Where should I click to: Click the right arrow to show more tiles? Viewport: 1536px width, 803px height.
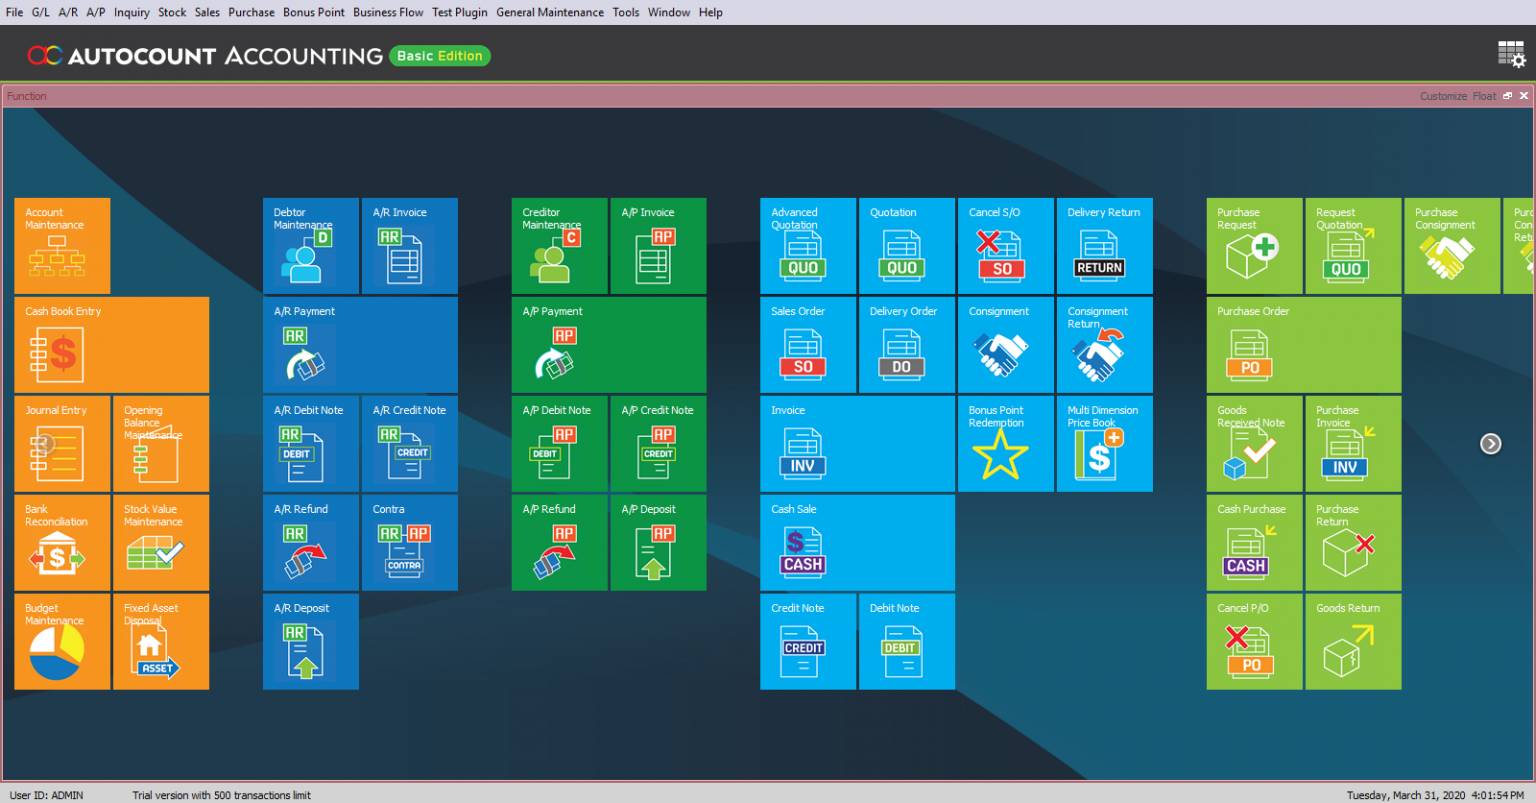[1491, 443]
